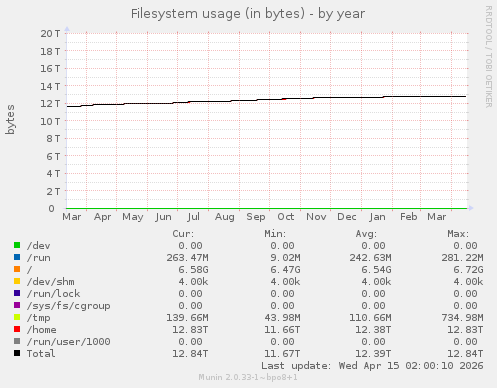Click the 'Cur:' column header
The width and height of the screenshot is (497, 388).
[183, 234]
